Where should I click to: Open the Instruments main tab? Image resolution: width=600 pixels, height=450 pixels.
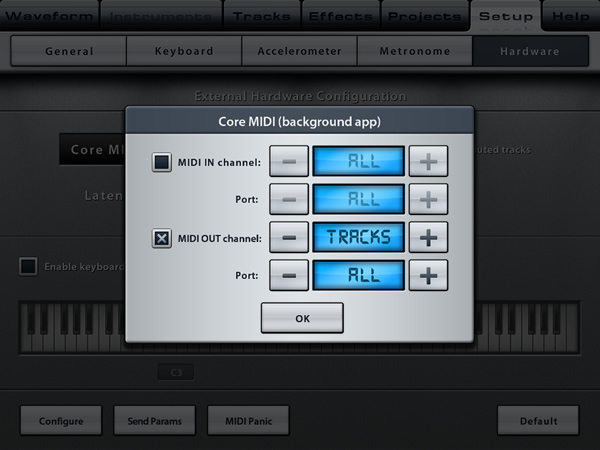coord(161,15)
